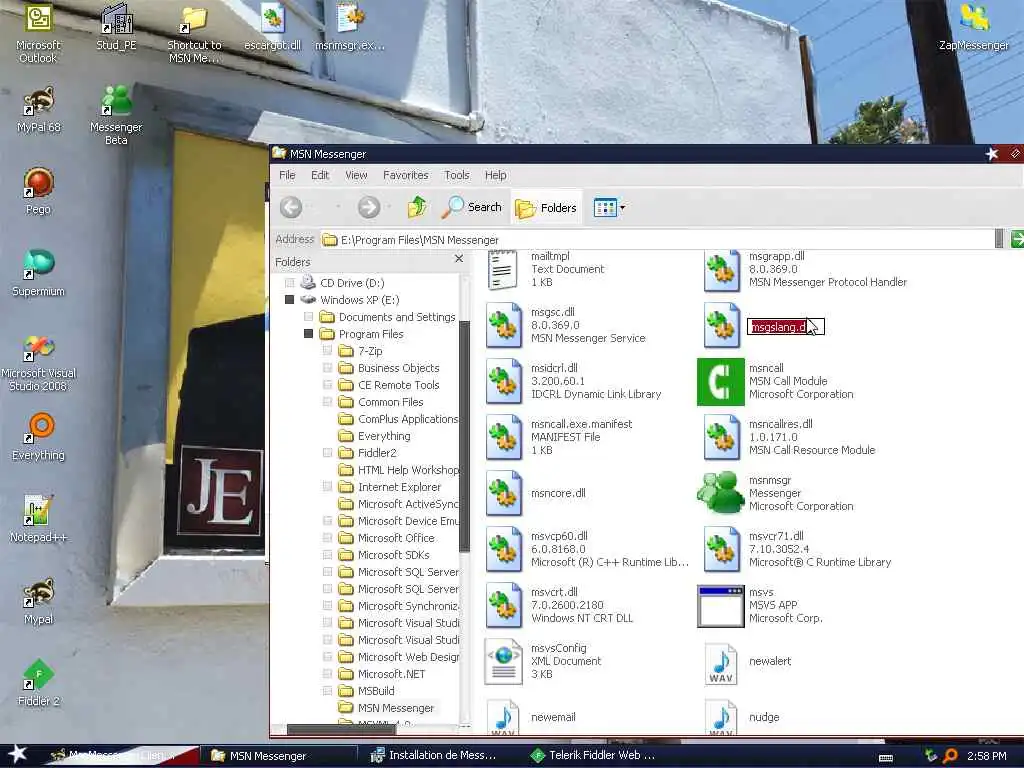Select the Everything desktop shortcut
1024x768 pixels.
tap(39, 438)
